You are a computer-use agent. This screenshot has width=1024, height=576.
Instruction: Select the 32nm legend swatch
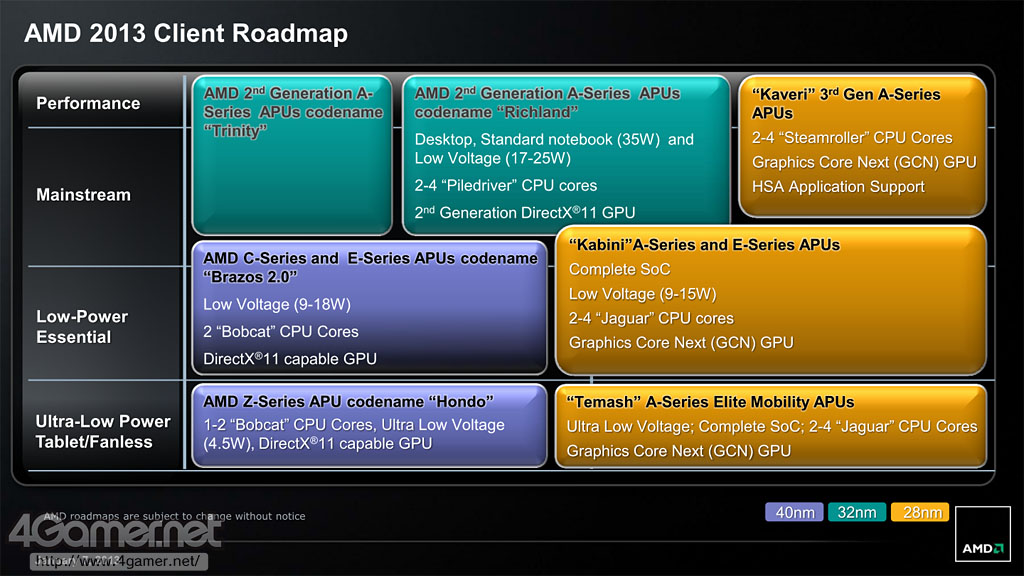pos(857,512)
